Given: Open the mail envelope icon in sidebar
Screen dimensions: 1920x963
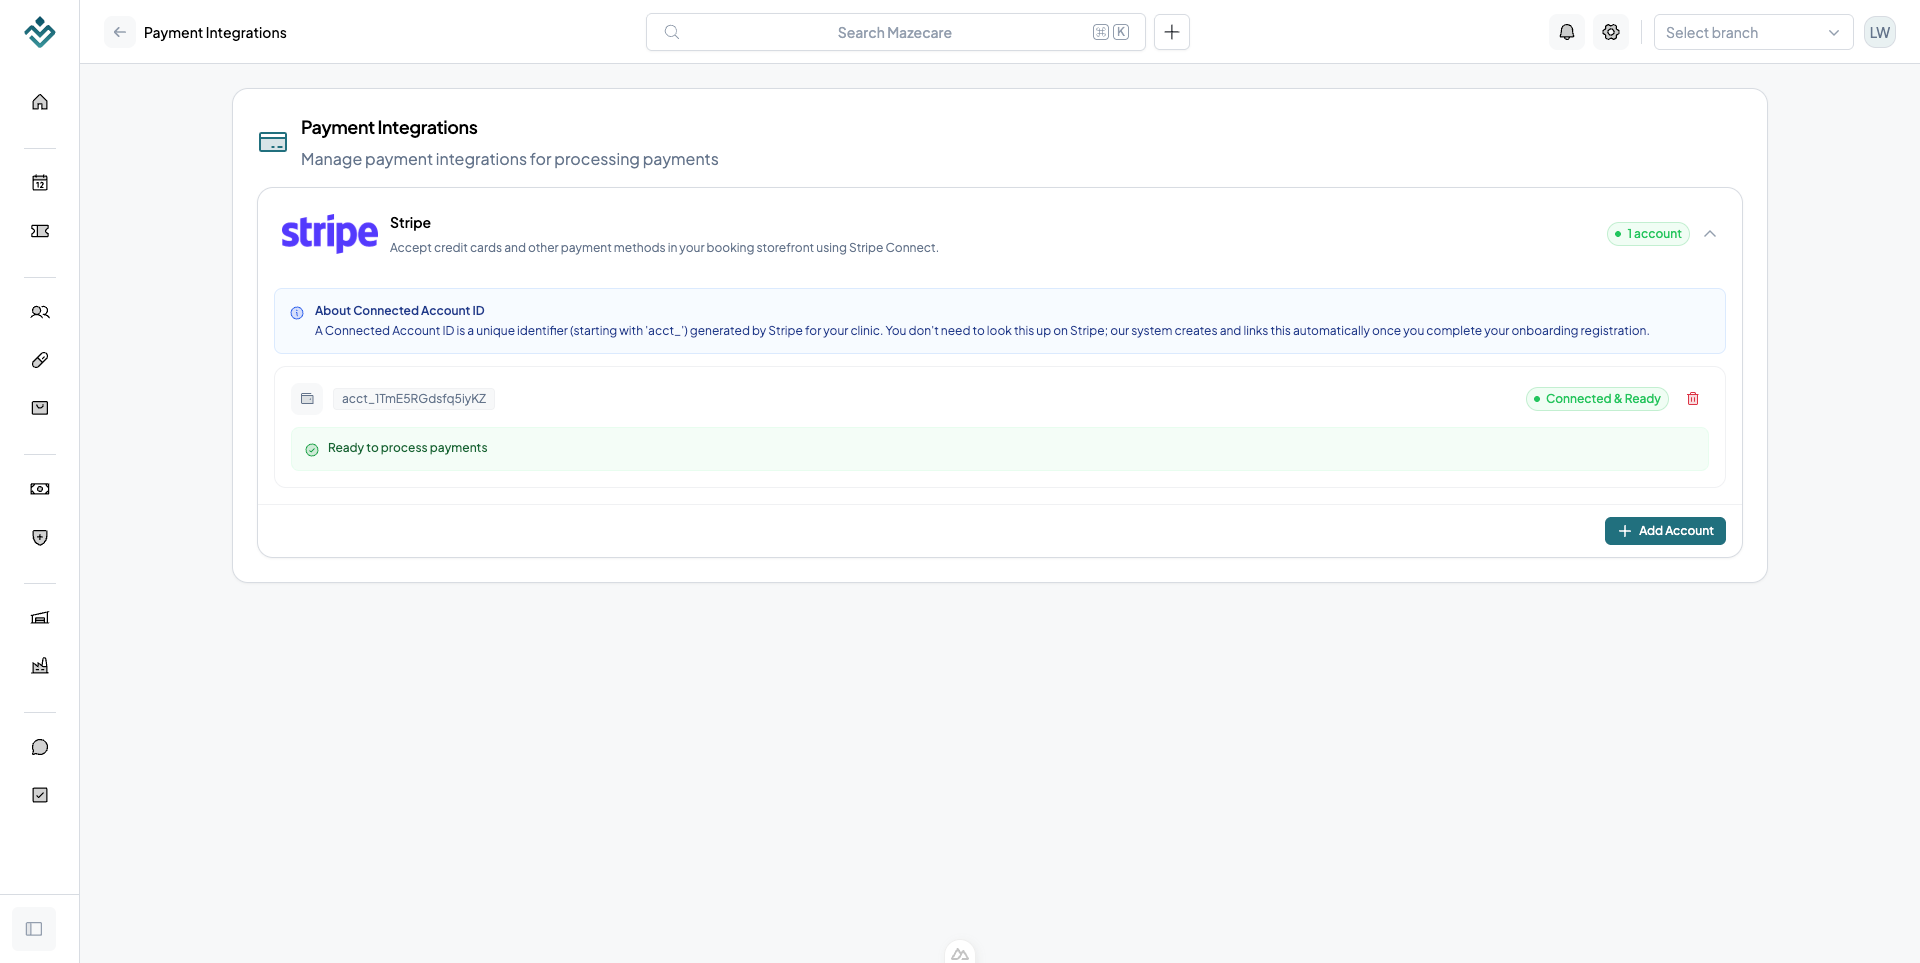Looking at the screenshot, I should coord(40,408).
